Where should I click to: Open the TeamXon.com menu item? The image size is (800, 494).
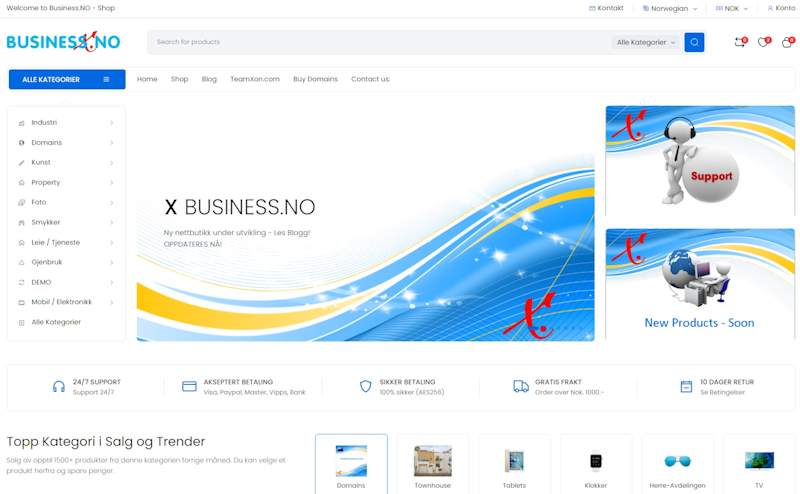[255, 79]
